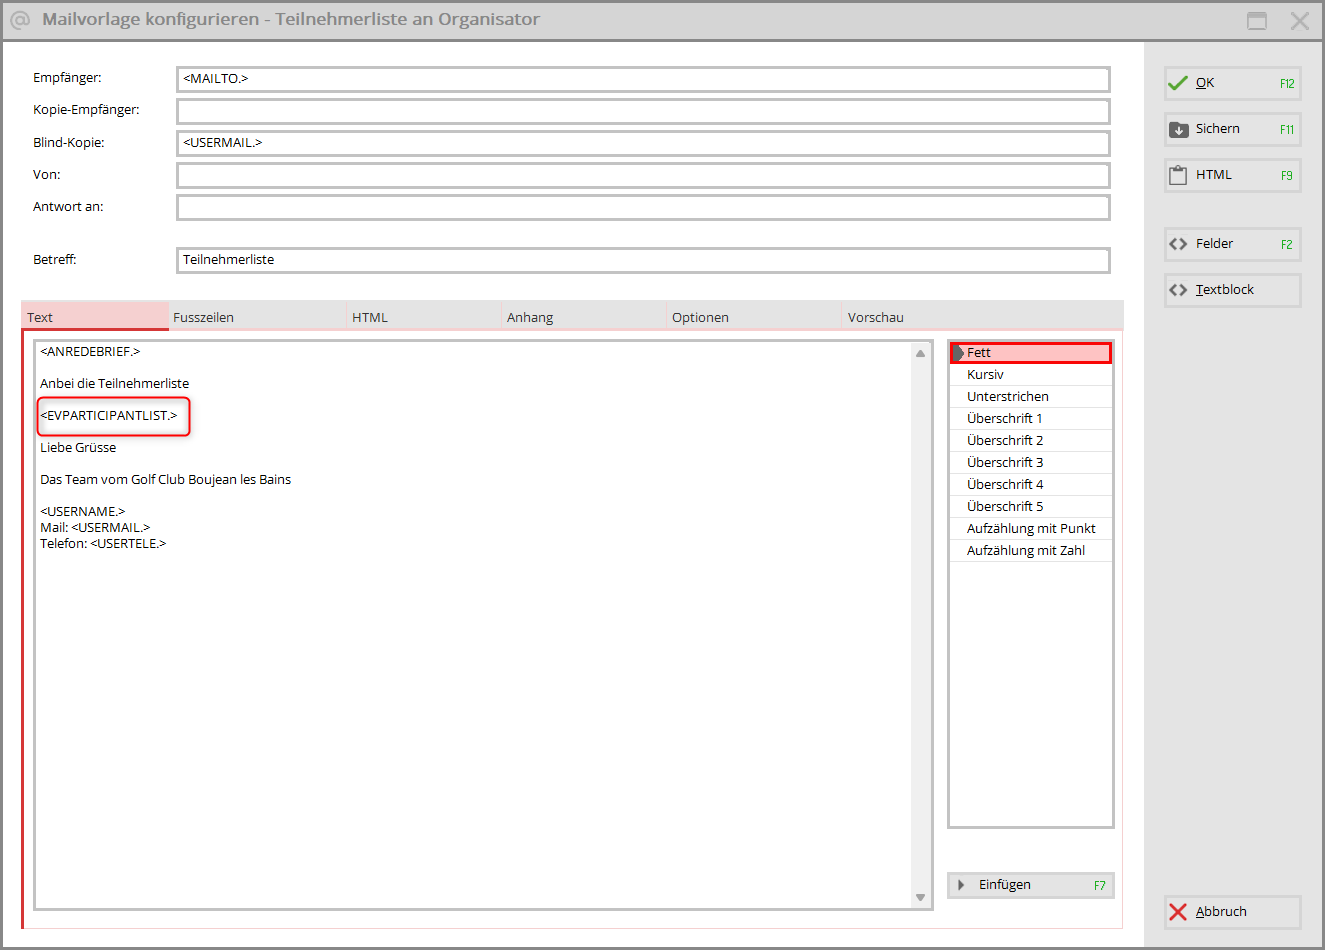
Task: Click the Felder angle-brackets icon
Action: [x=1178, y=244]
